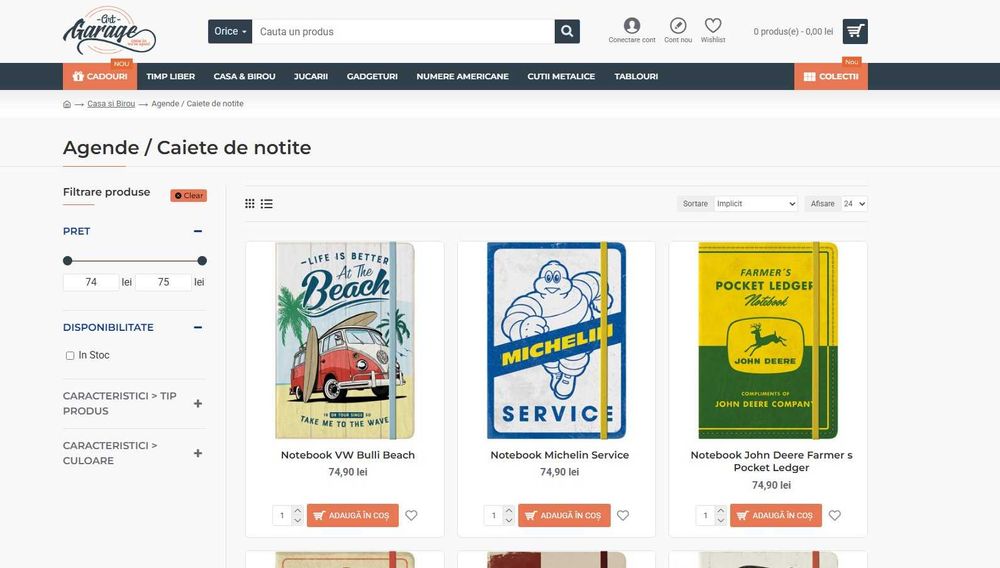This screenshot has width=1000, height=568.
Task: Open VW Bulli Beach notebook image
Action: coord(345,340)
